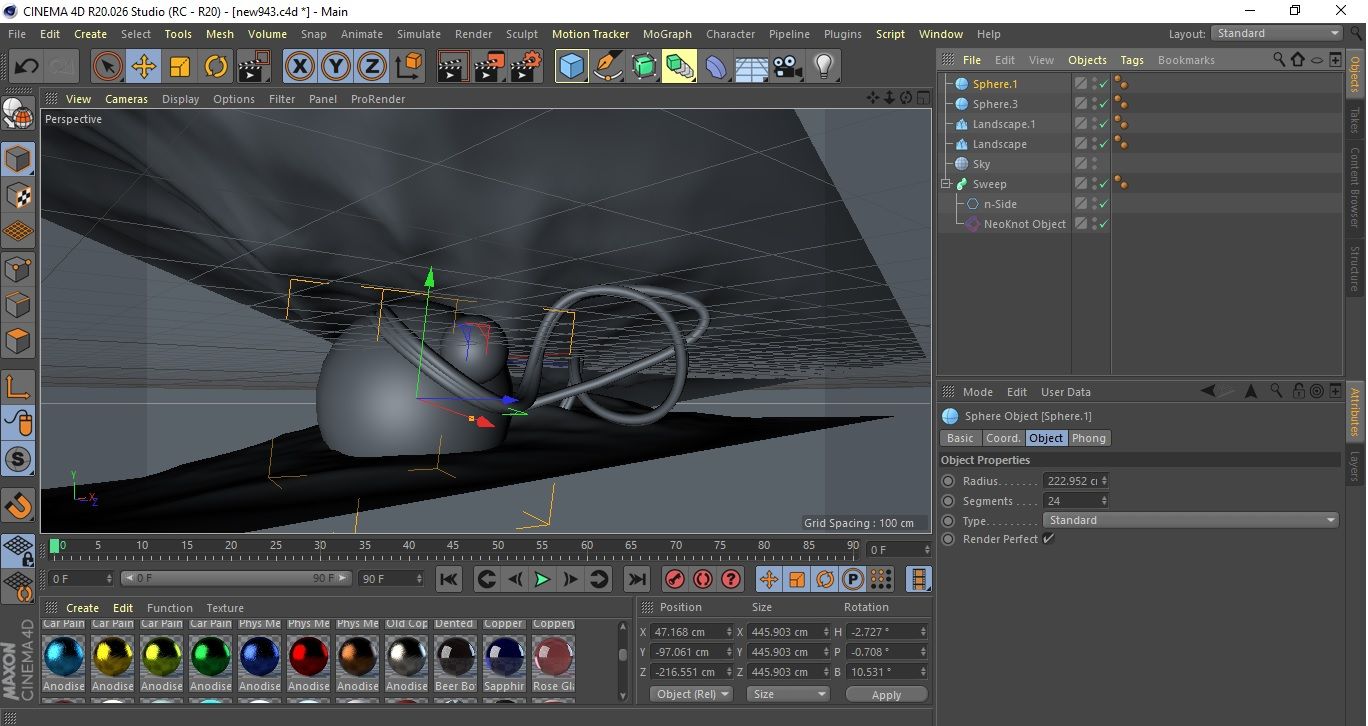Click the timeline preview range slider
This screenshot has width=1368, height=726.
236,578
